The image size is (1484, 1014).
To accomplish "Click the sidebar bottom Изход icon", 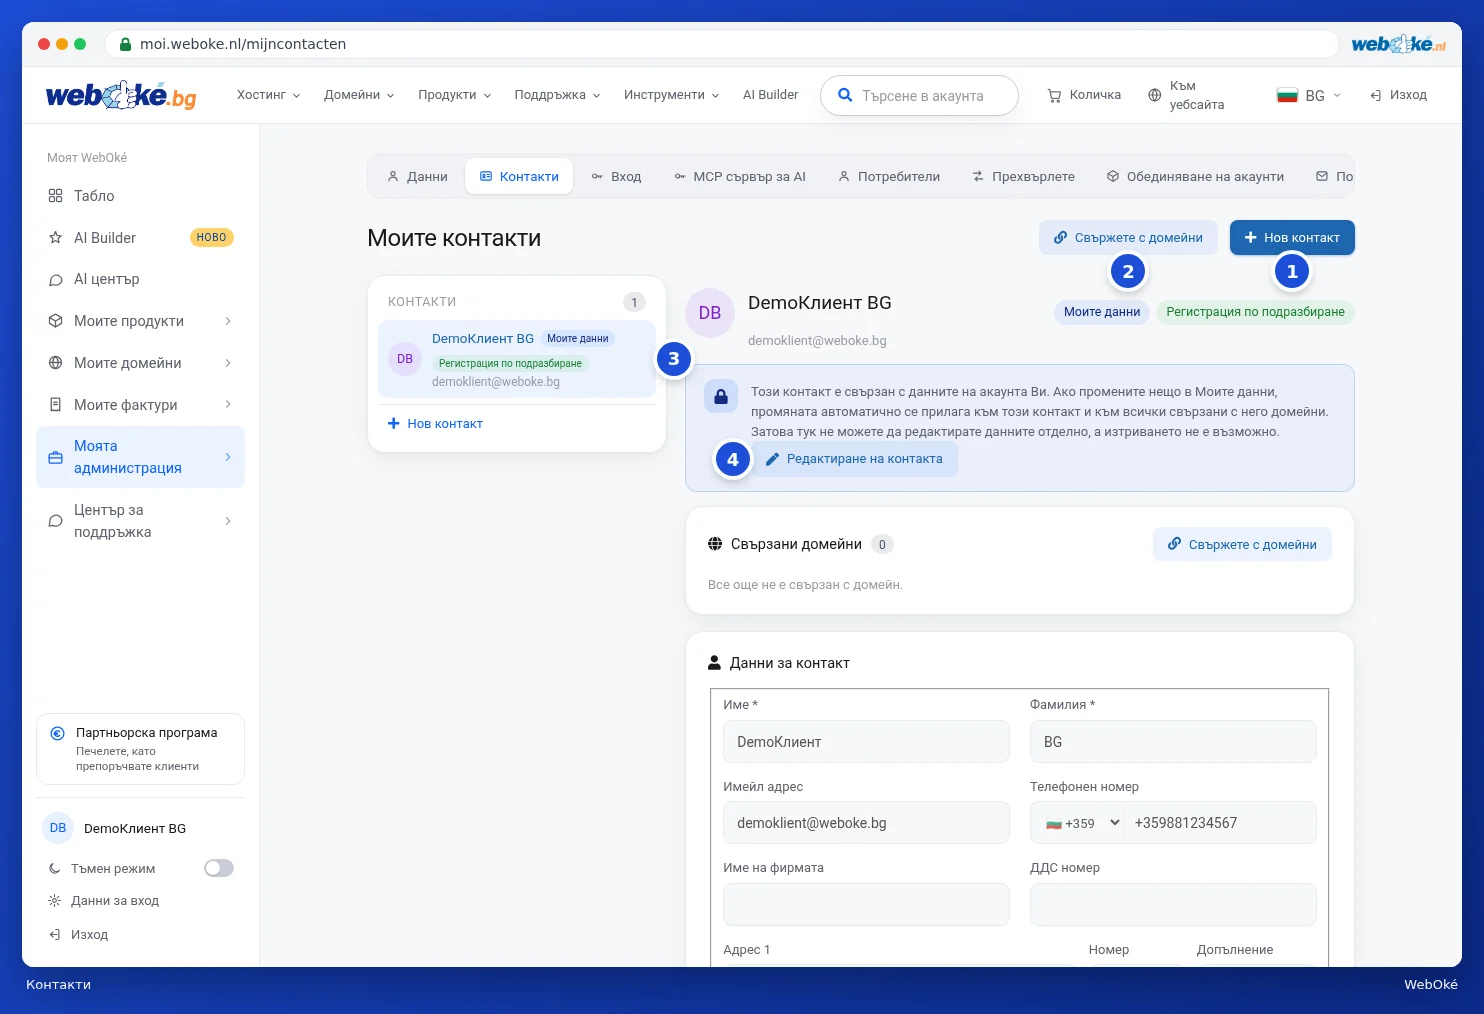I will point(54,935).
